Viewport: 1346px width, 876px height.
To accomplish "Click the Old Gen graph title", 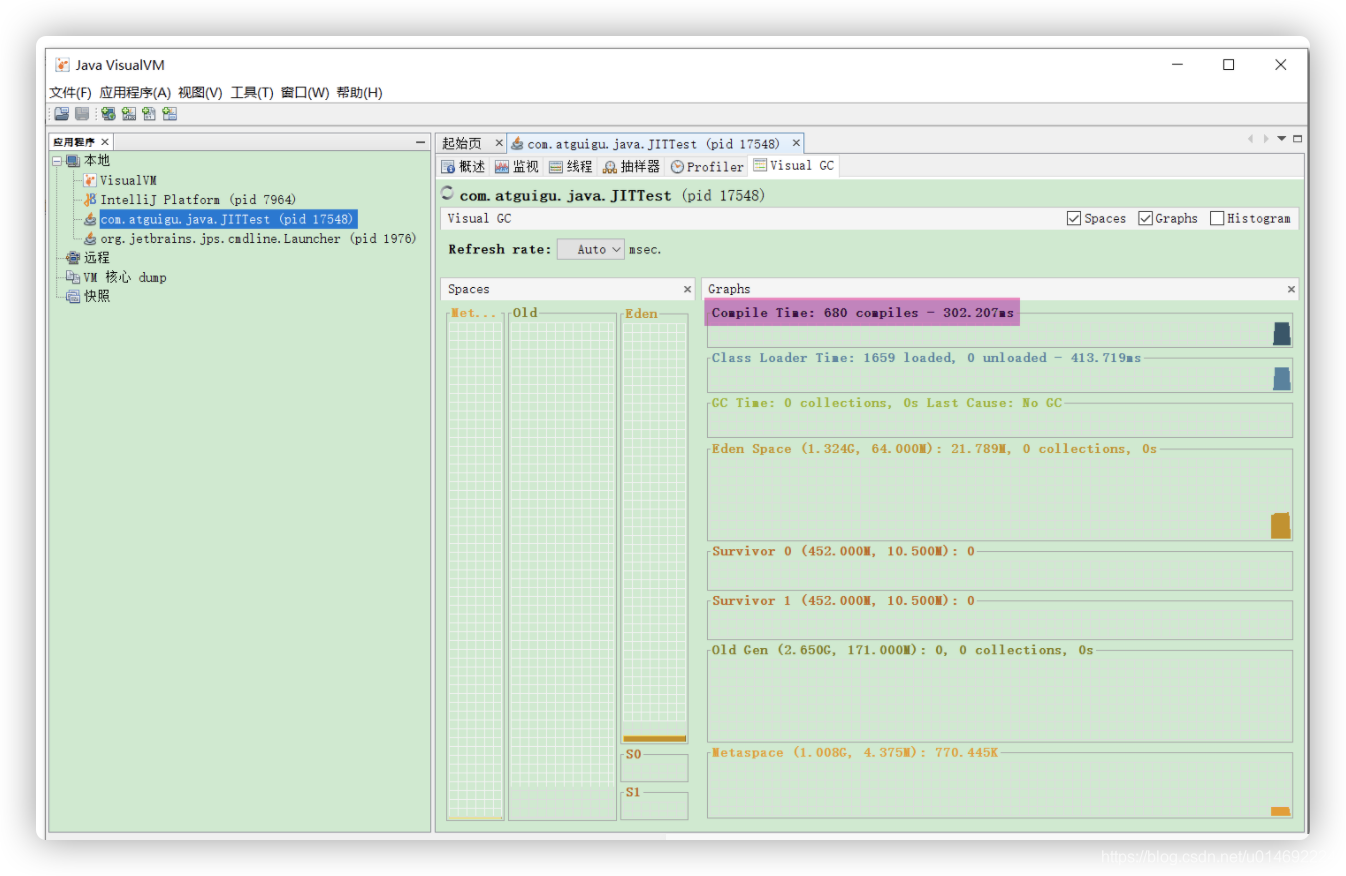I will (x=903, y=650).
